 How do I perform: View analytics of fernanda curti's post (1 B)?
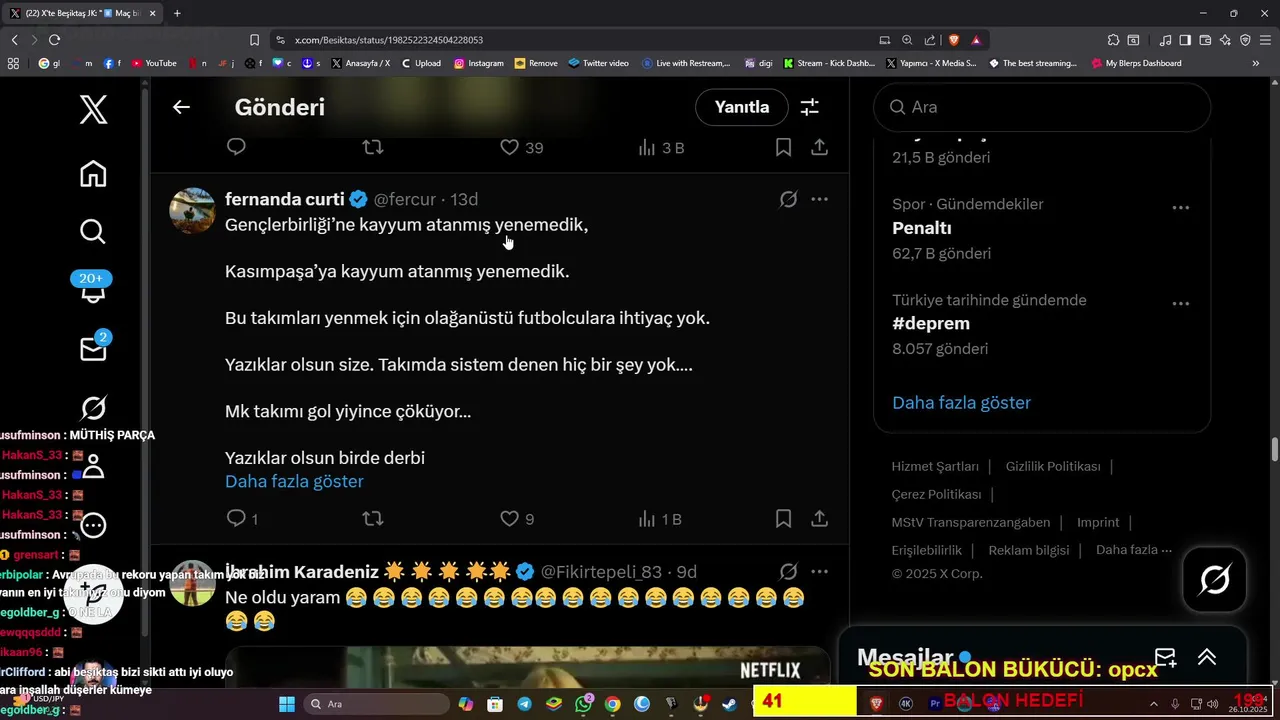(660, 519)
